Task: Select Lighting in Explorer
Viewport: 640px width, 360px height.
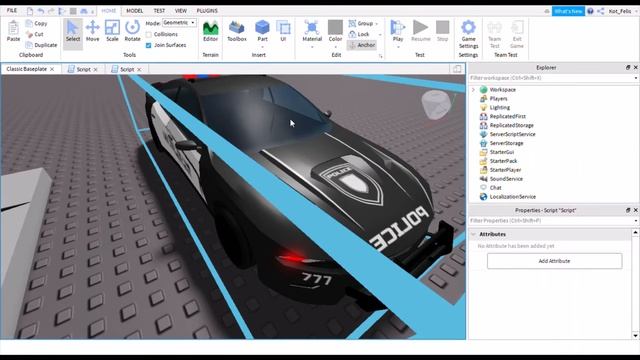Action: coord(500,107)
